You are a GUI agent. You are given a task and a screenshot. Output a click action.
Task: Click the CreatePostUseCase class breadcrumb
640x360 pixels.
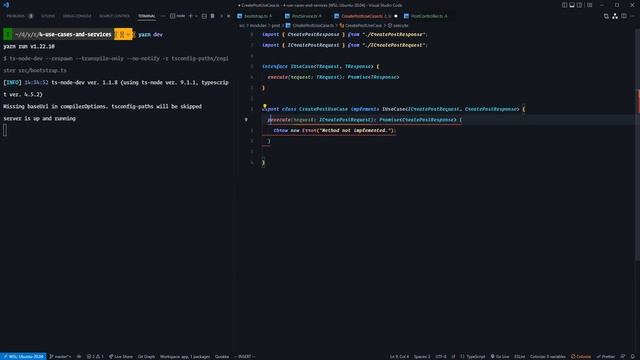point(361,25)
